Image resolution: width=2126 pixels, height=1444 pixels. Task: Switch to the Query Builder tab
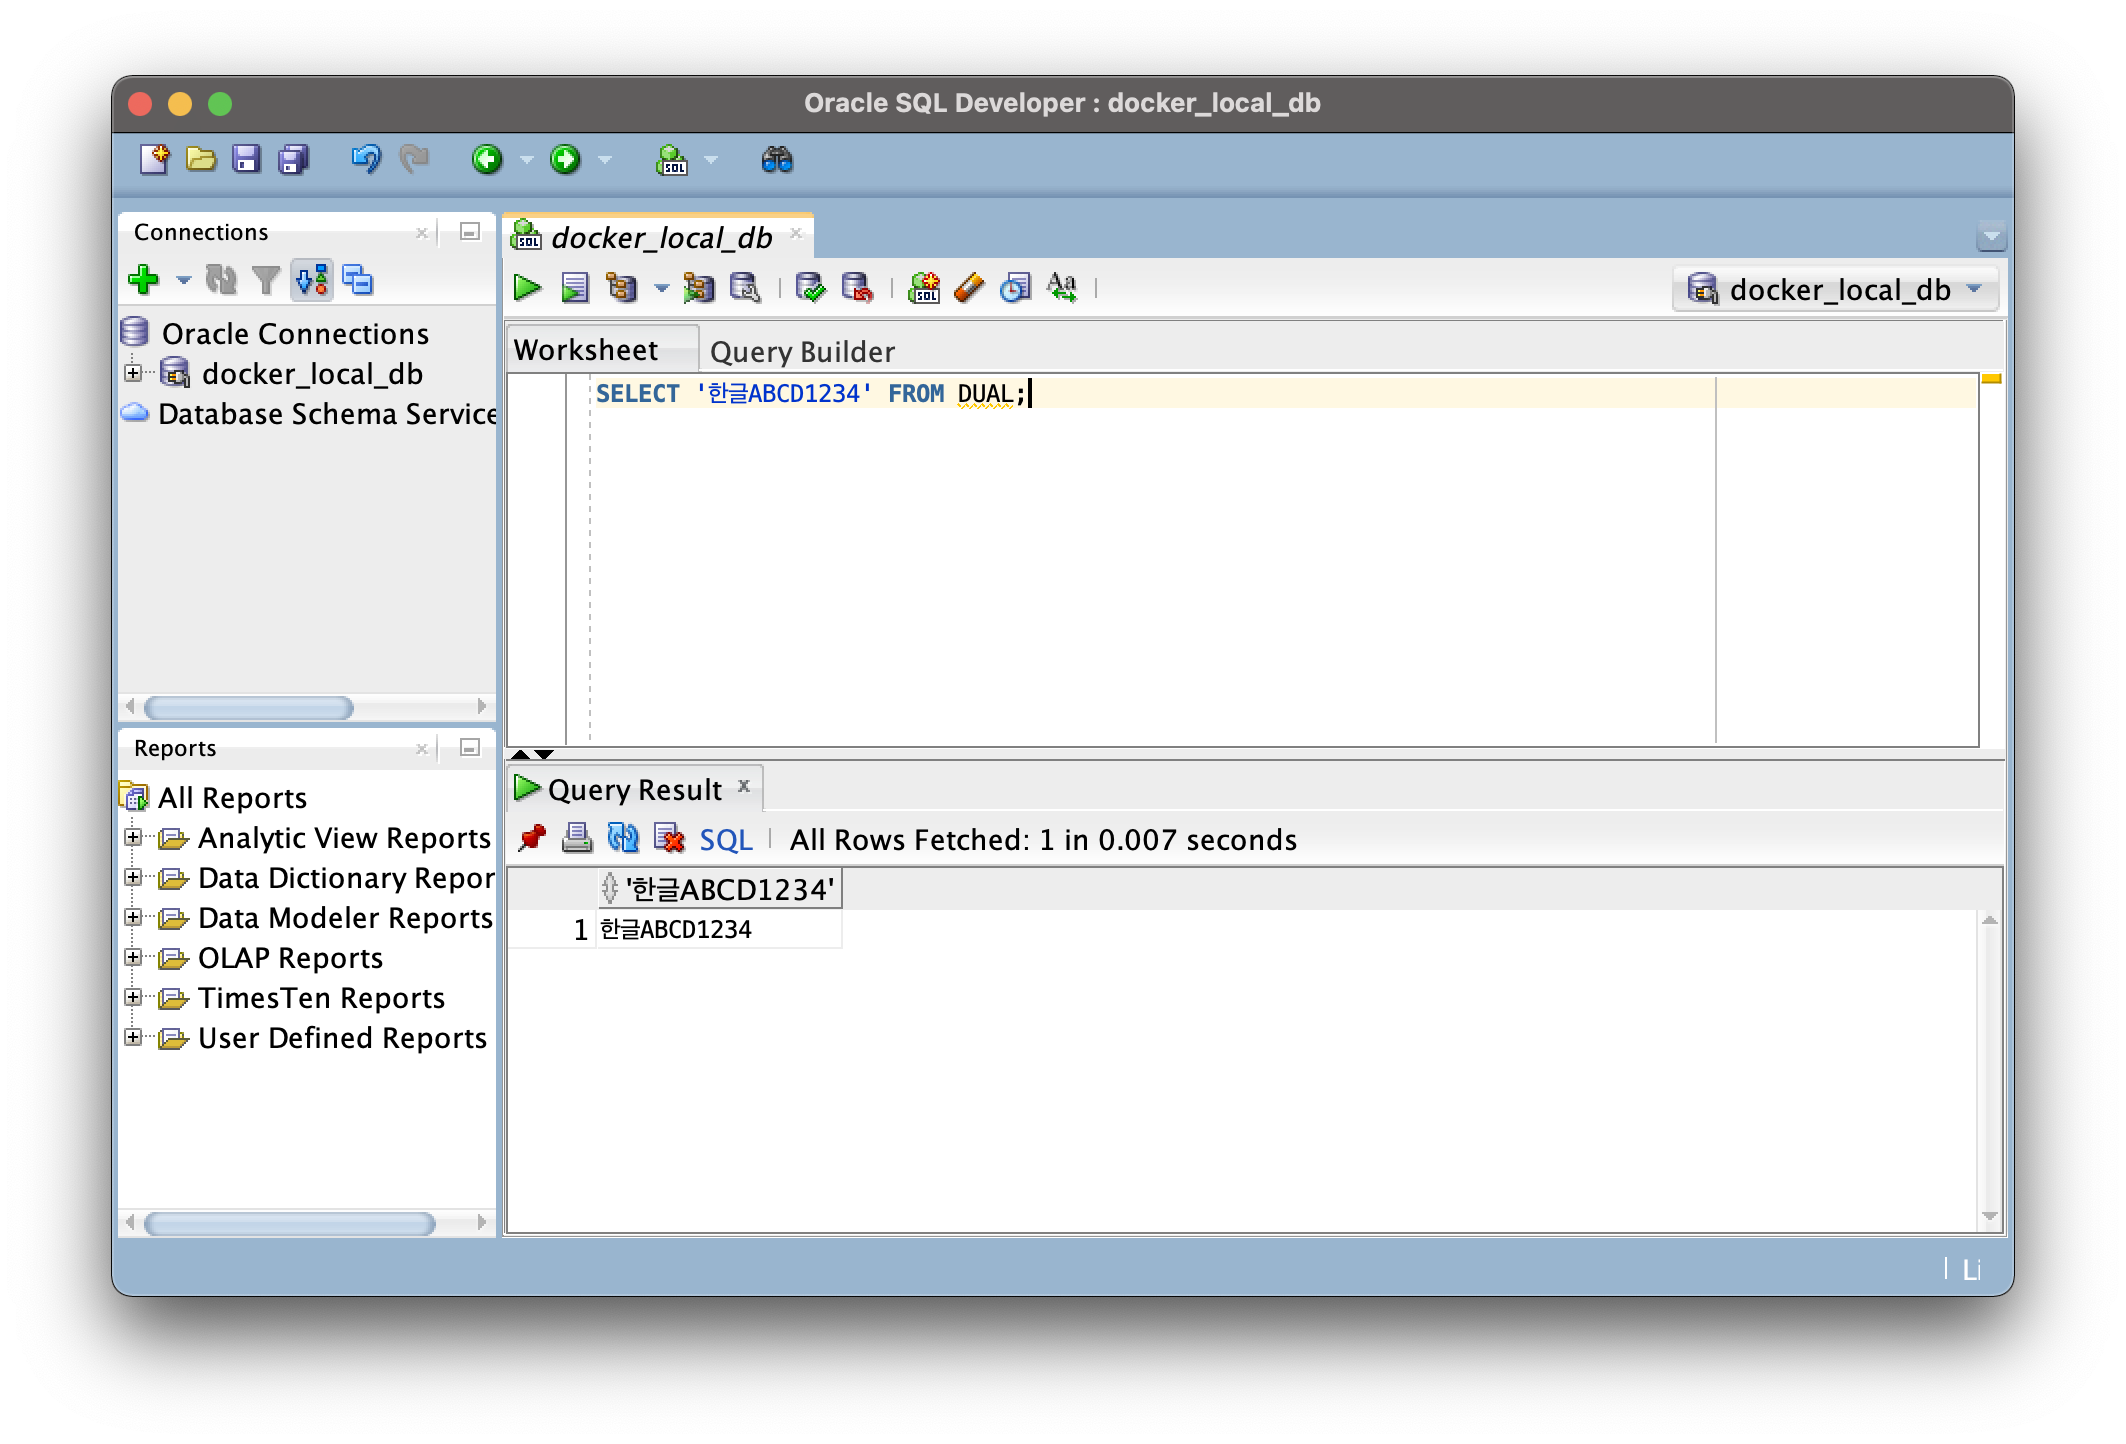tap(802, 352)
